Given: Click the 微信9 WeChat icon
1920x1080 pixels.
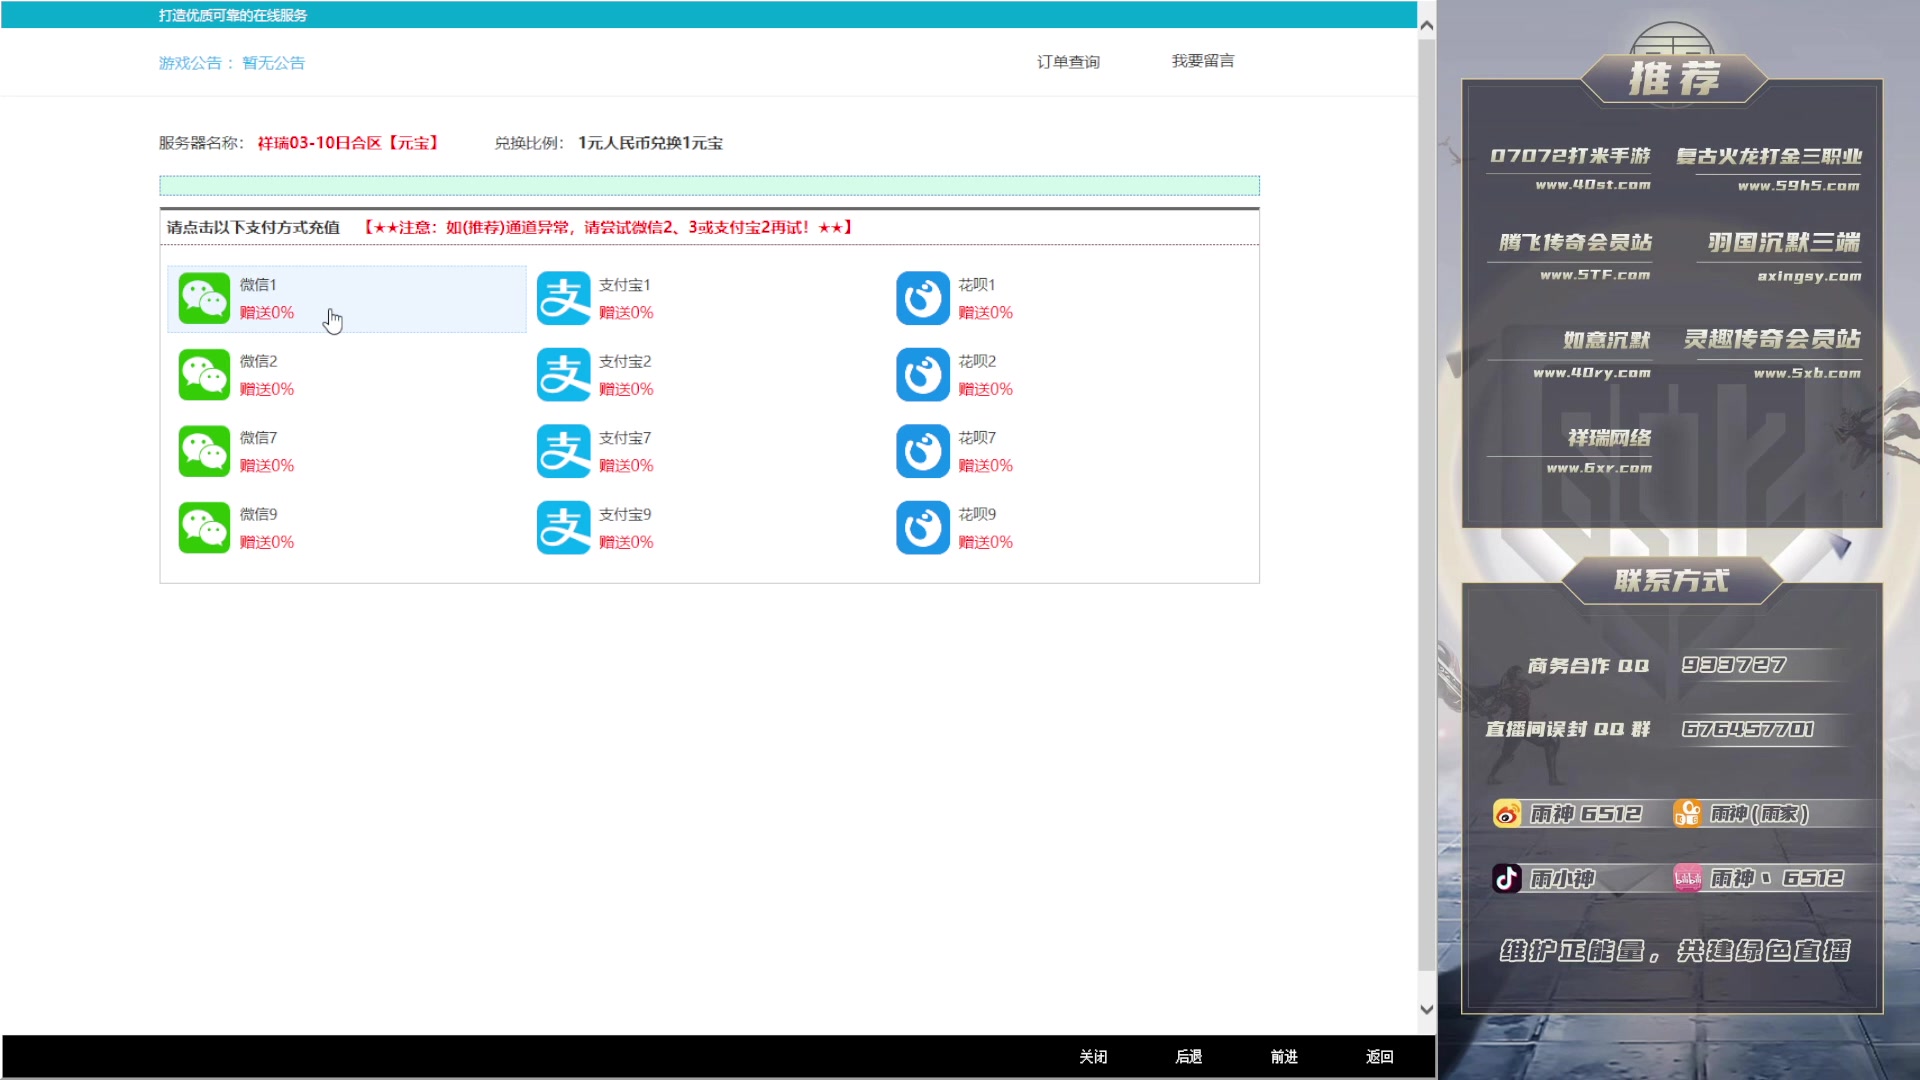Looking at the screenshot, I should [204, 528].
